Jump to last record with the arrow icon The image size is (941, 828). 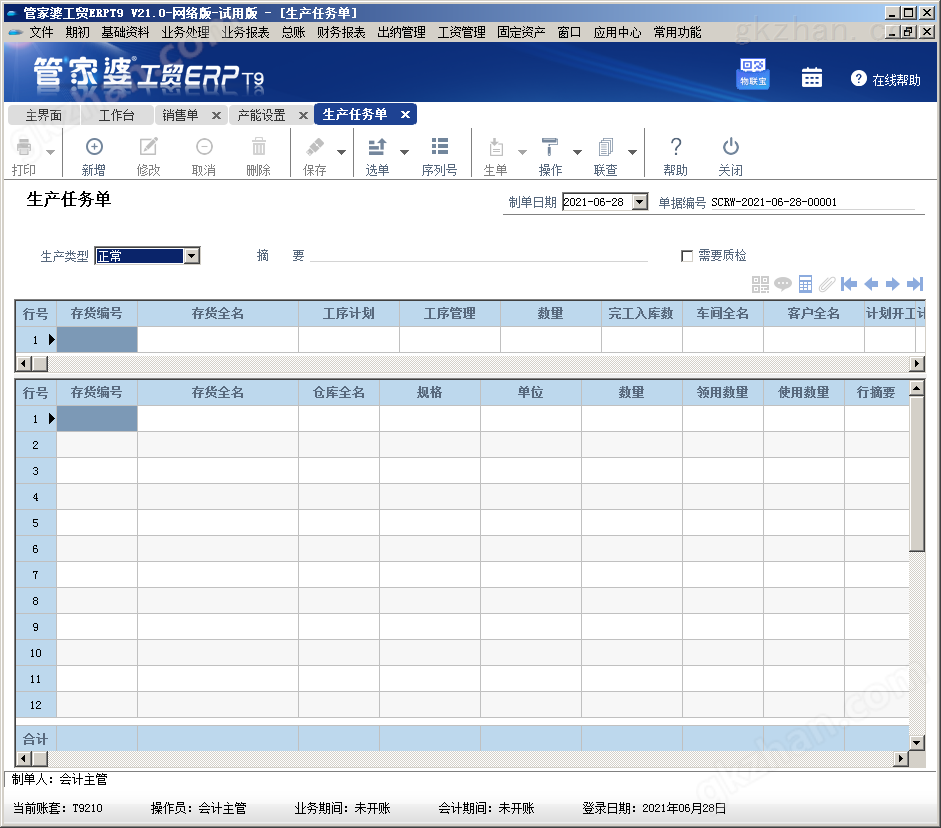pos(915,283)
